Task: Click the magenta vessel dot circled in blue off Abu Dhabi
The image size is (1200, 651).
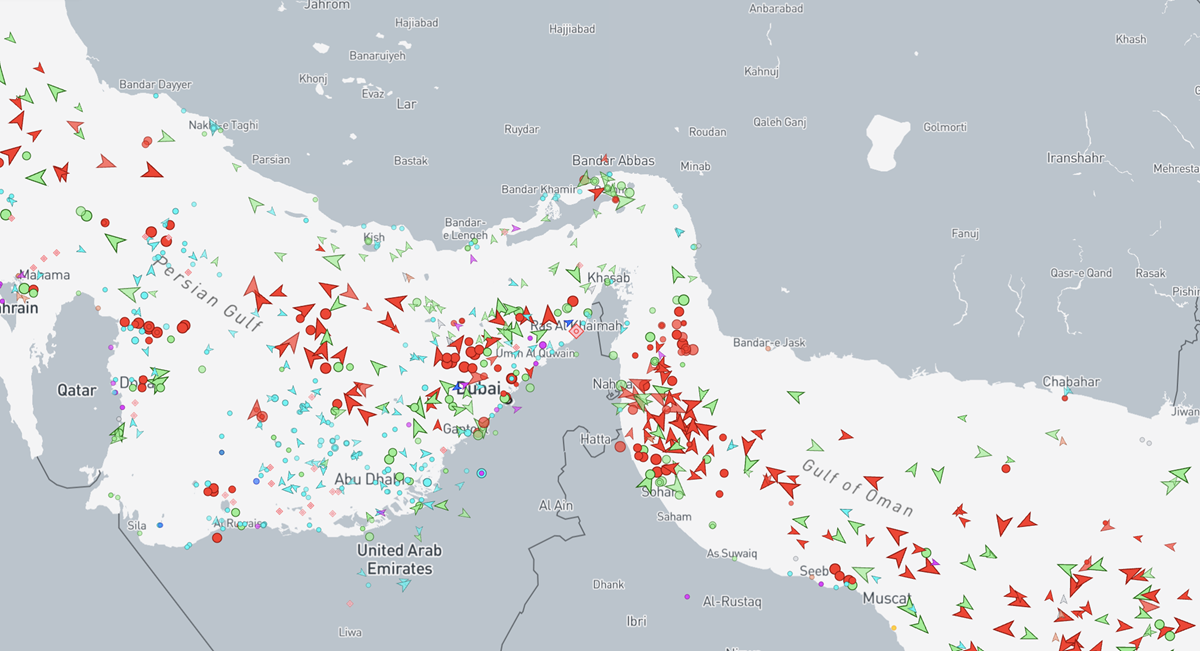Action: (x=482, y=473)
